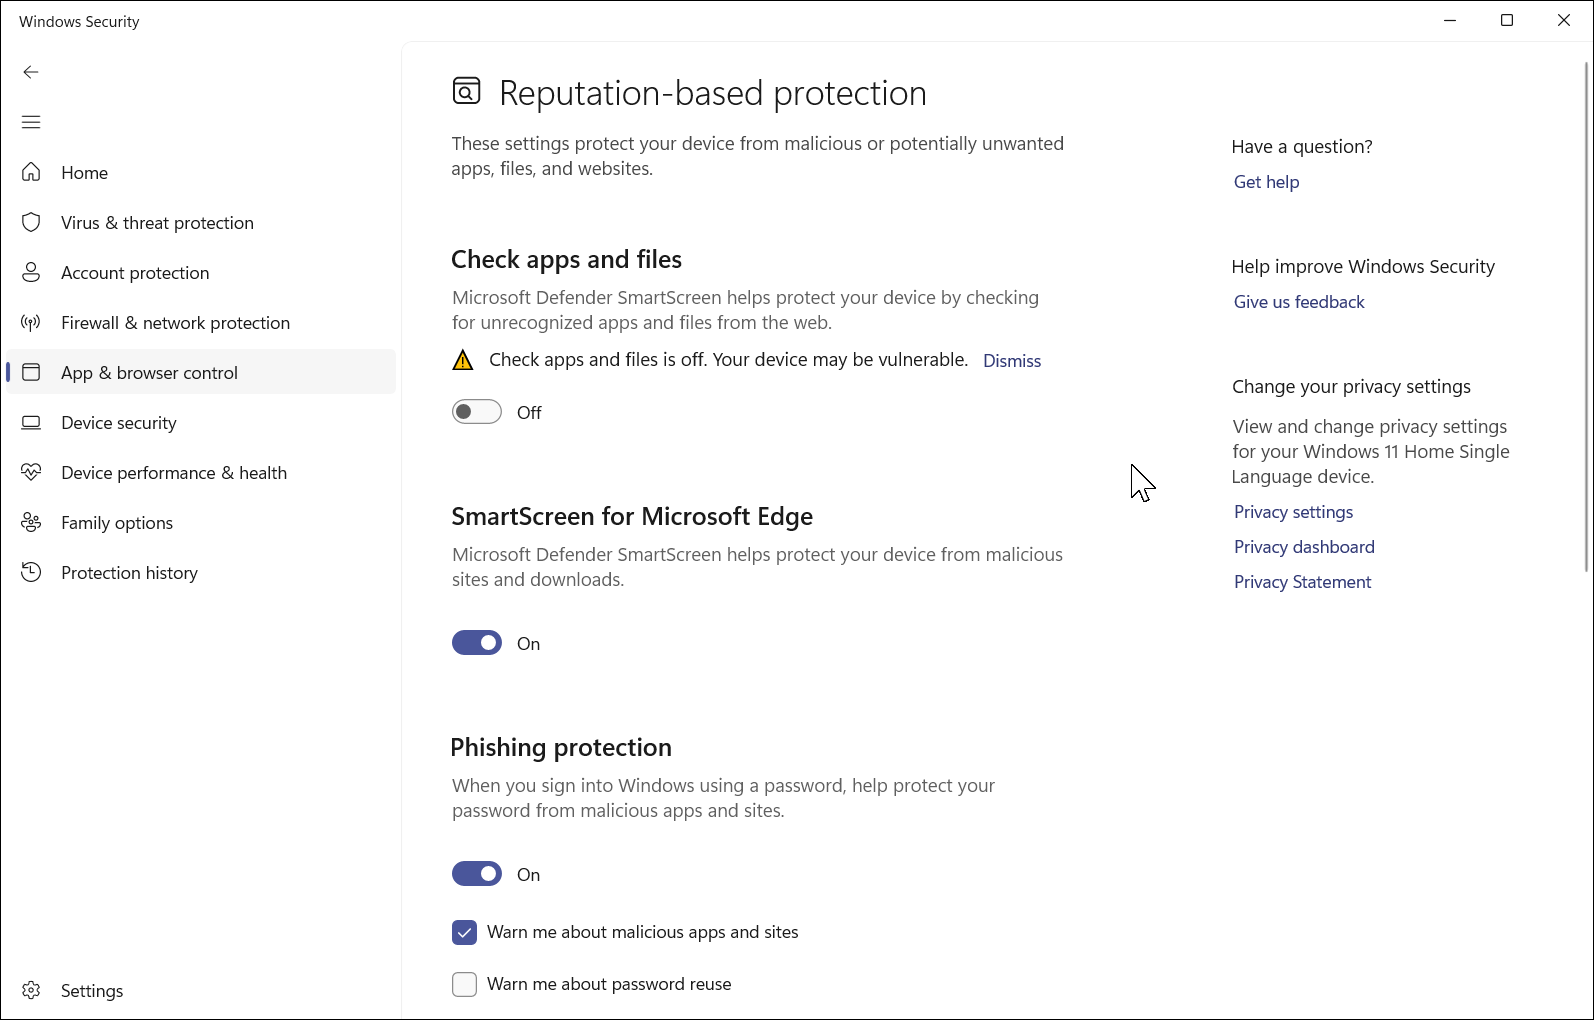Click the Home house icon
This screenshot has width=1594, height=1020.
[x=32, y=172]
